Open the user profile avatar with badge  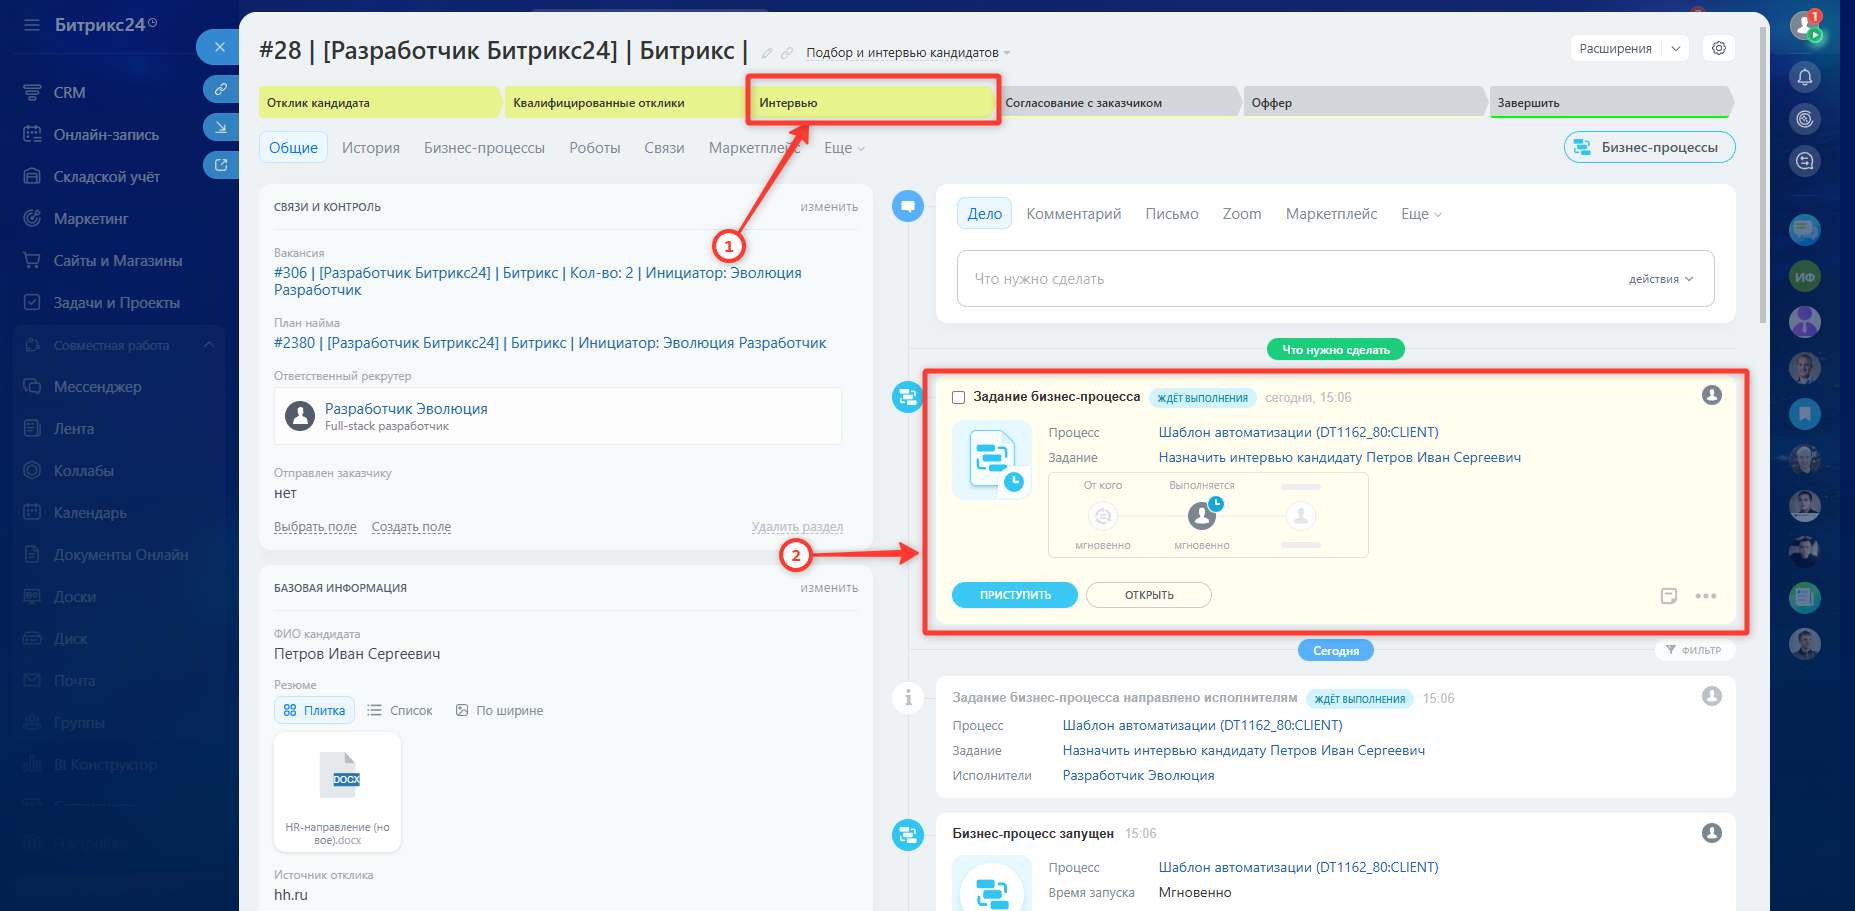pyautogui.click(x=1805, y=26)
